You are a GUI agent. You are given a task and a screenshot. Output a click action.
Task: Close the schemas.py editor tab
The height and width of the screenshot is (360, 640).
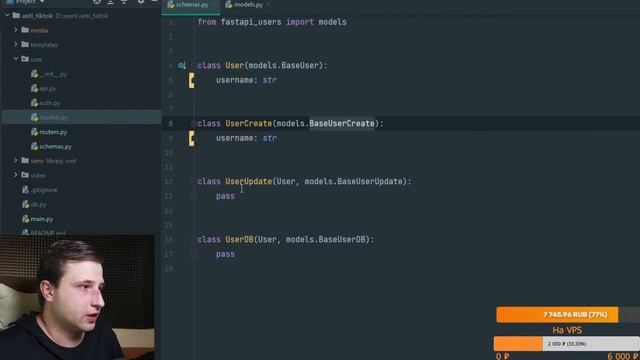pyautogui.click(x=214, y=5)
